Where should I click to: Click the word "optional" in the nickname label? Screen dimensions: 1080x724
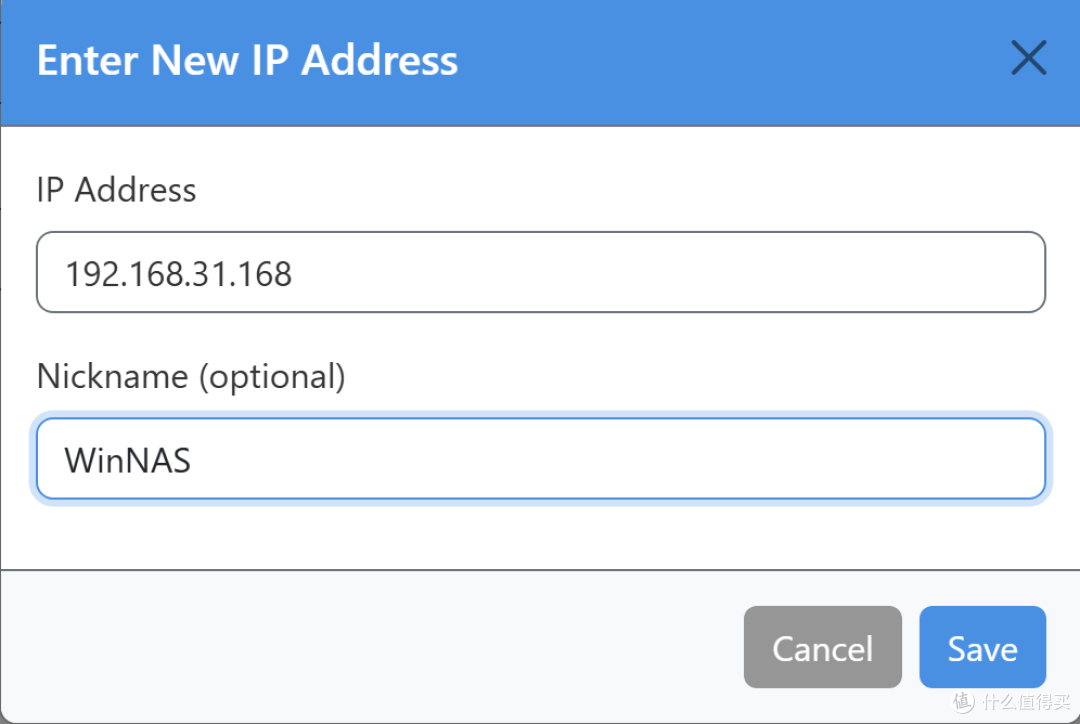(x=270, y=377)
